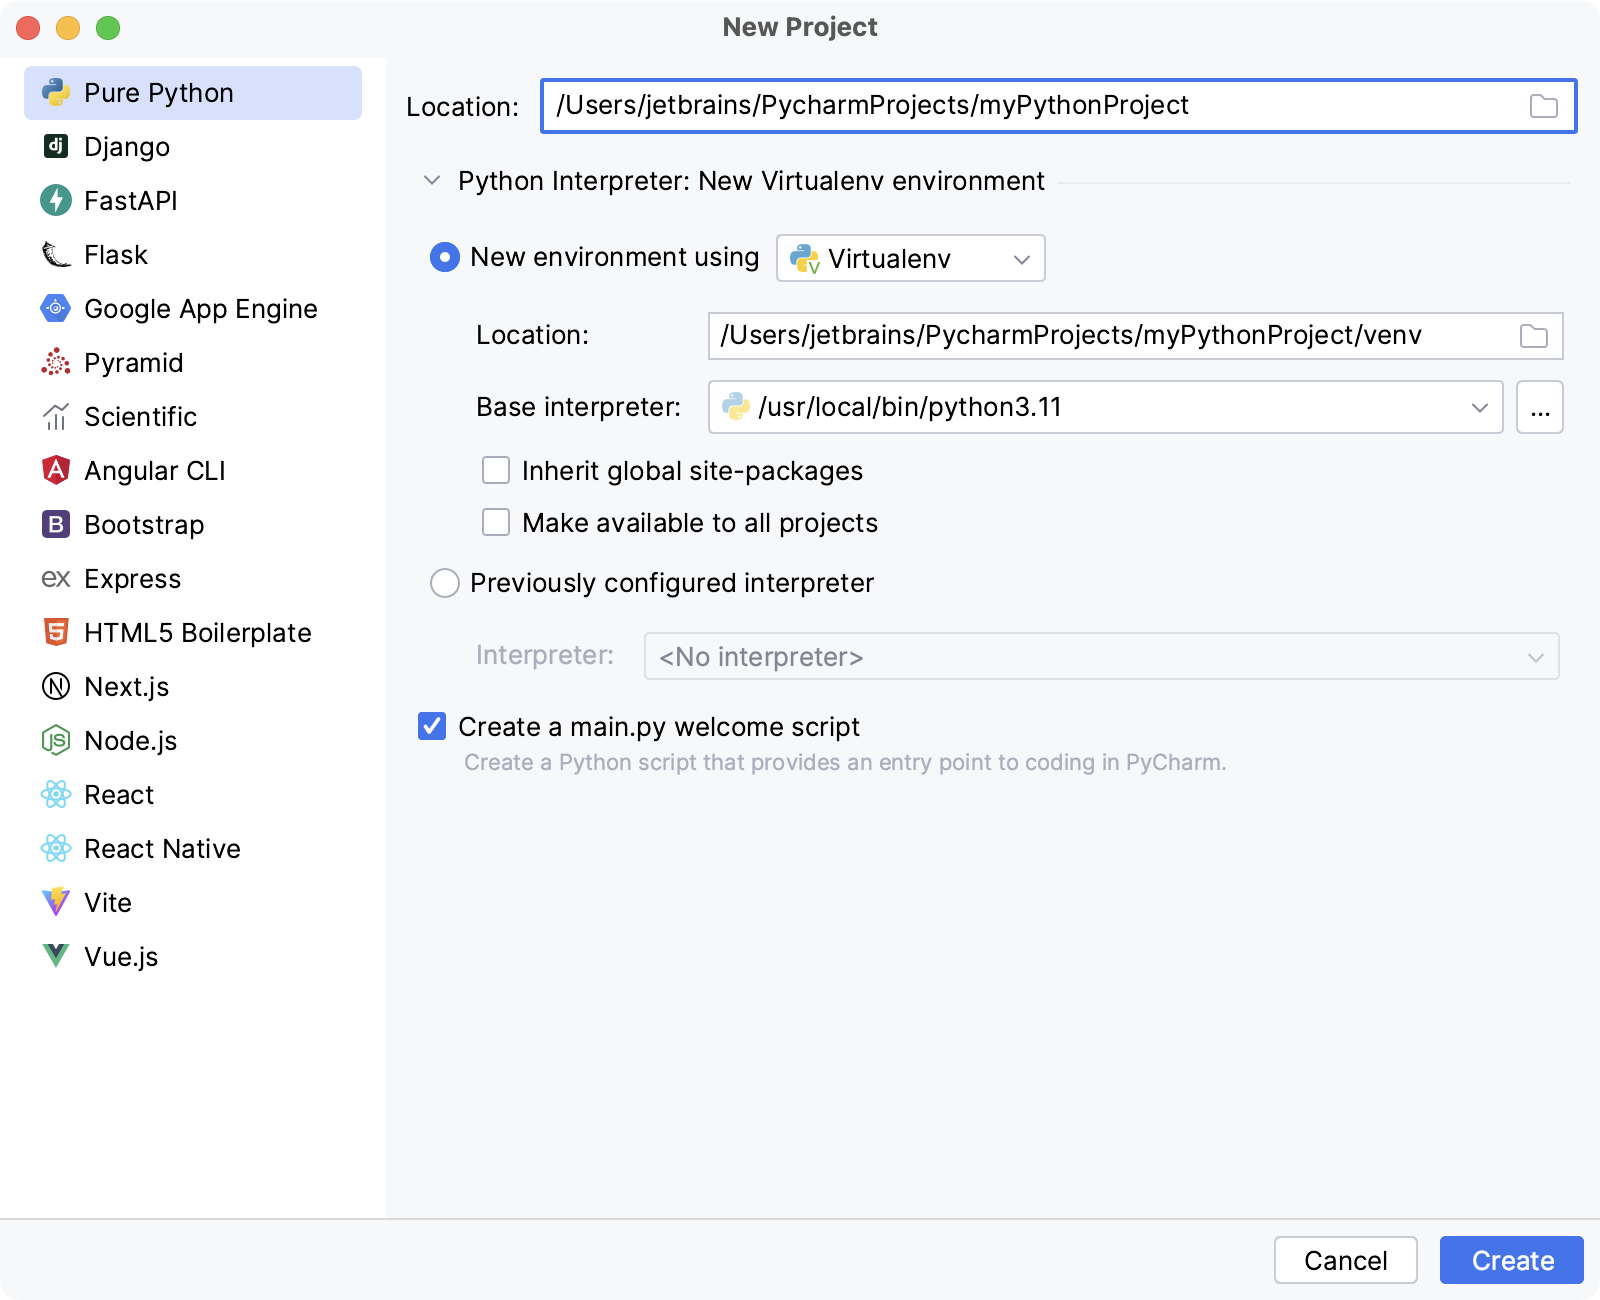Click the Pyramid framework icon
This screenshot has width=1600, height=1300.
pyautogui.click(x=56, y=363)
